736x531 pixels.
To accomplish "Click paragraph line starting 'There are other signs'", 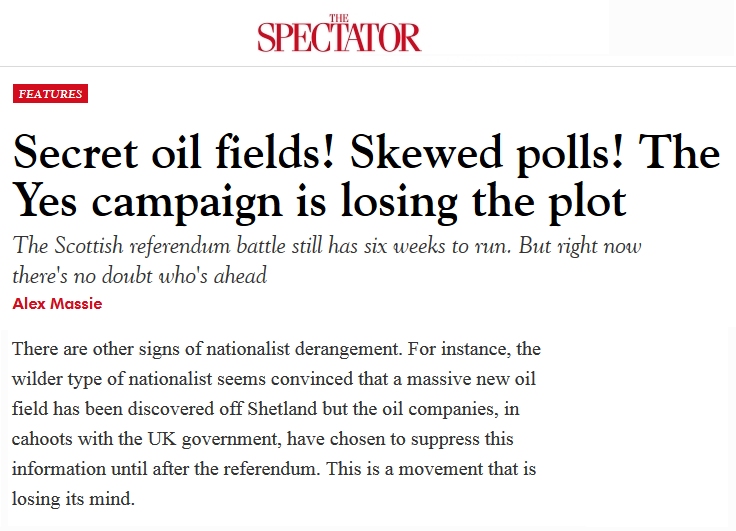I will tap(276, 349).
